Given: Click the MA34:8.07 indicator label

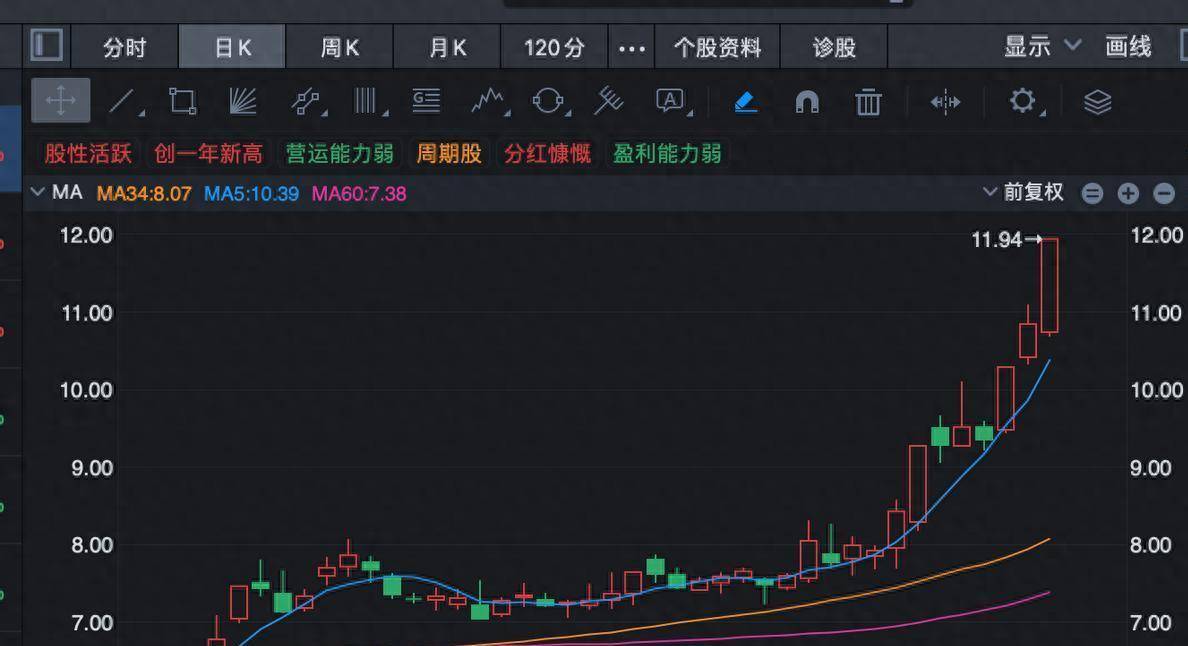Looking at the screenshot, I should pos(144,194).
